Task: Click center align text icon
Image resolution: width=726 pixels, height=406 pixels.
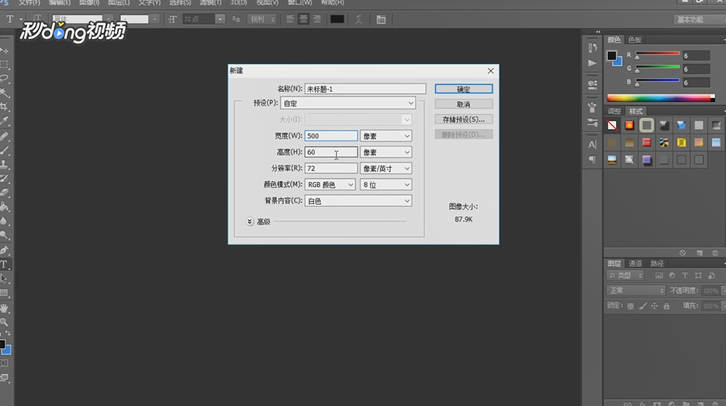Action: pos(303,19)
